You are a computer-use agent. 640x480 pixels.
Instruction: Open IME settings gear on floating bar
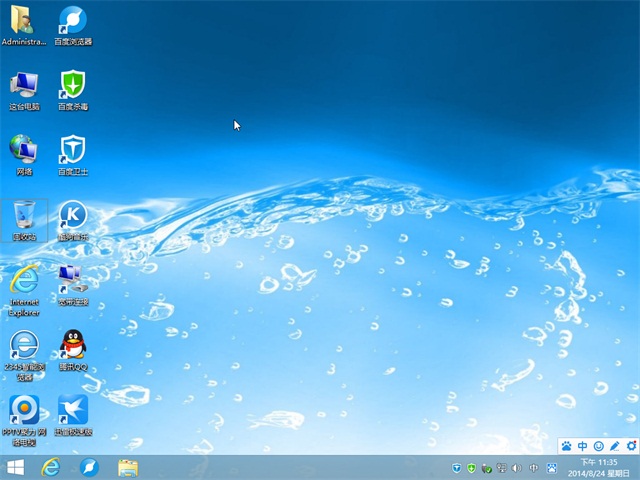pyautogui.click(x=630, y=445)
